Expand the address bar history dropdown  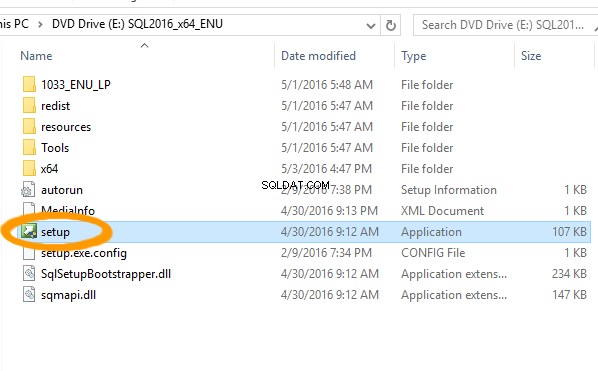tap(370, 26)
